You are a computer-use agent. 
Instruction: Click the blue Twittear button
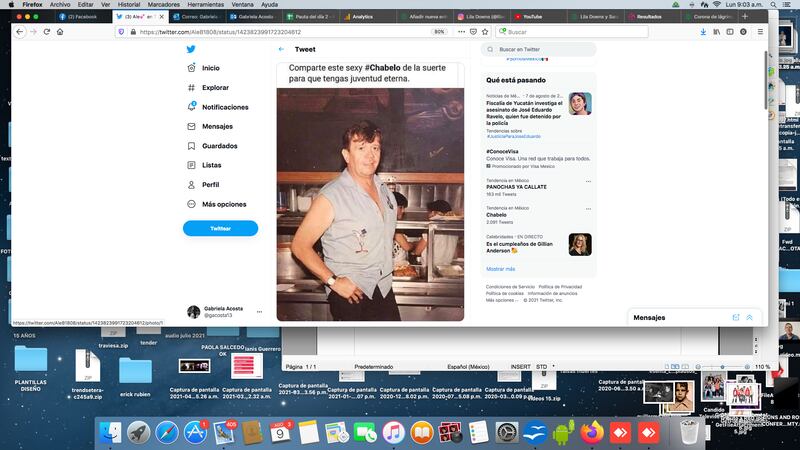pos(220,229)
